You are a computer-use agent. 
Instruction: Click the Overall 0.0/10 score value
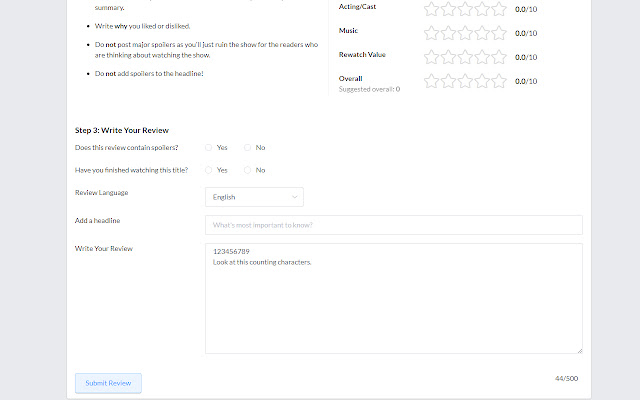(x=526, y=81)
